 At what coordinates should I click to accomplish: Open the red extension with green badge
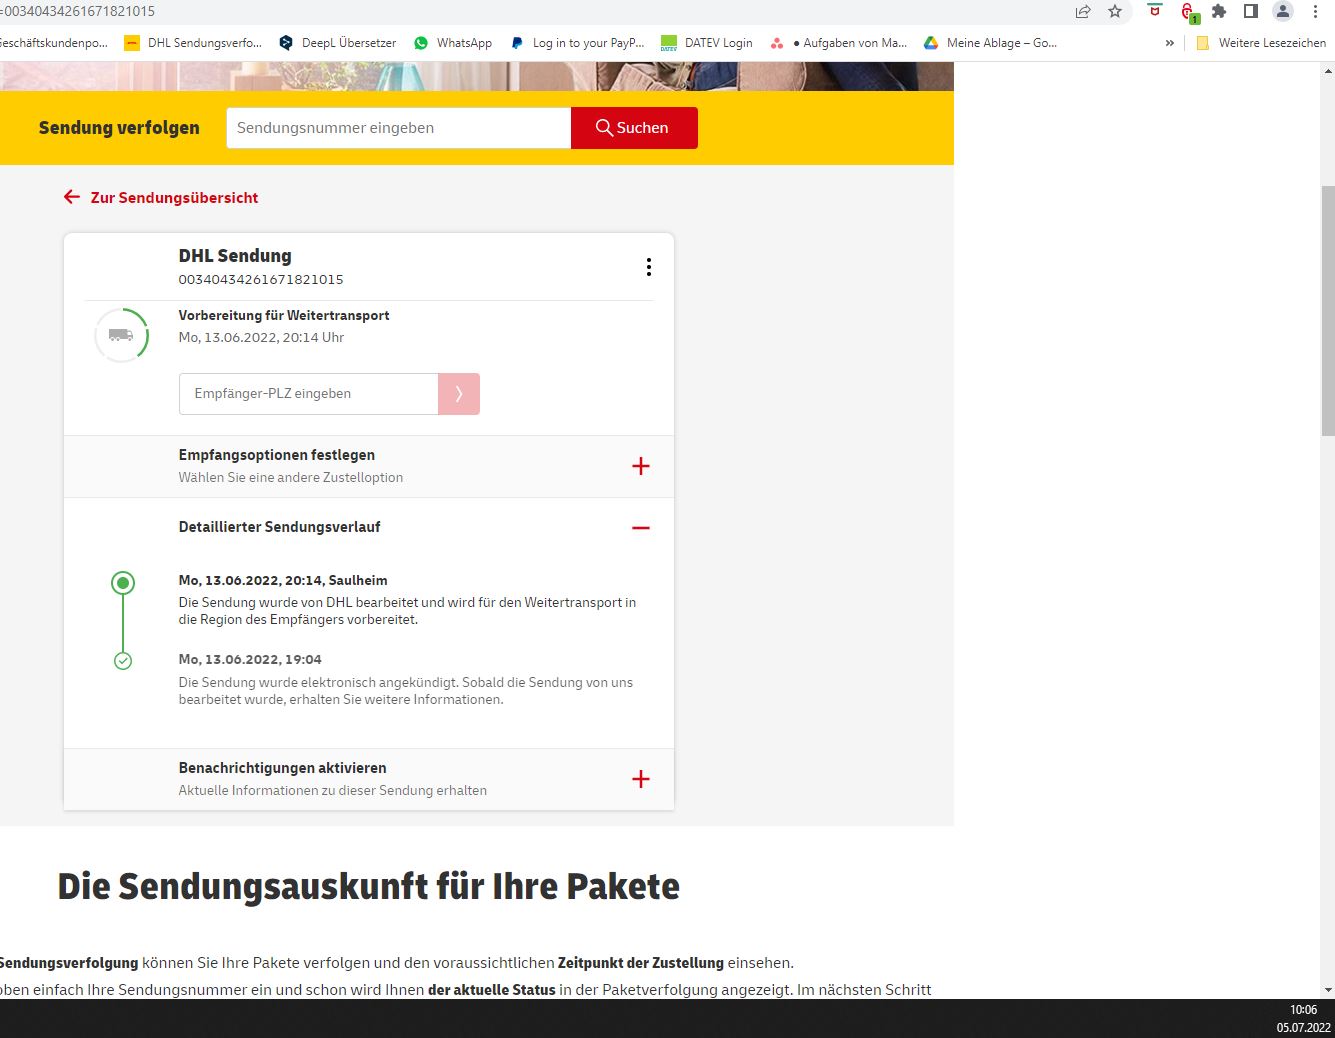pyautogui.click(x=1189, y=12)
